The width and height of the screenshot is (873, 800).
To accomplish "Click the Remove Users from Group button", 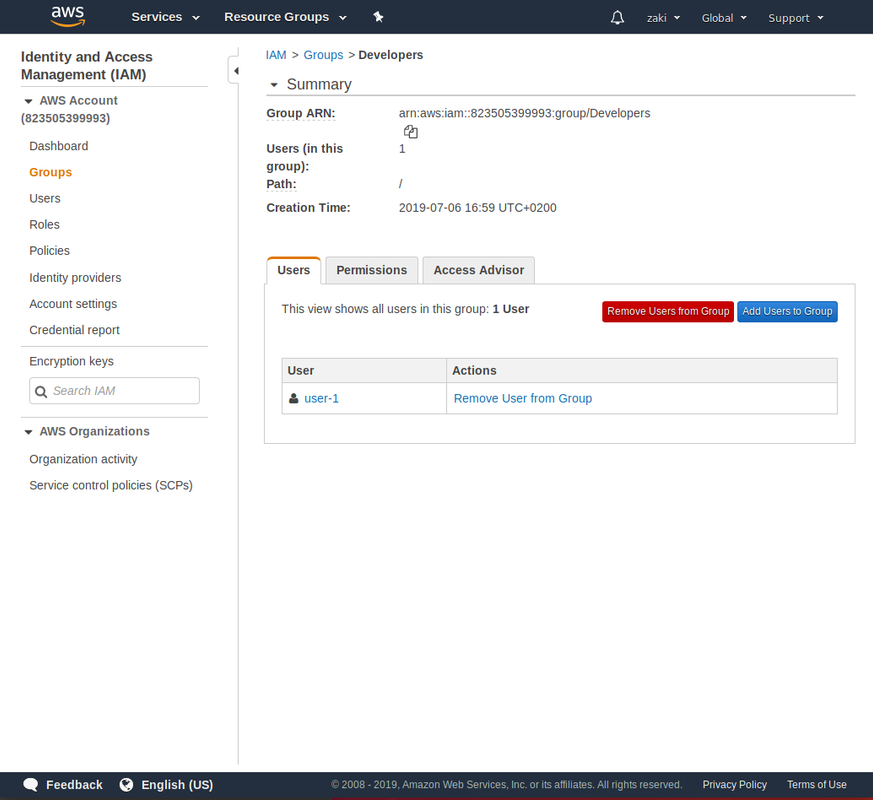I will [x=668, y=312].
